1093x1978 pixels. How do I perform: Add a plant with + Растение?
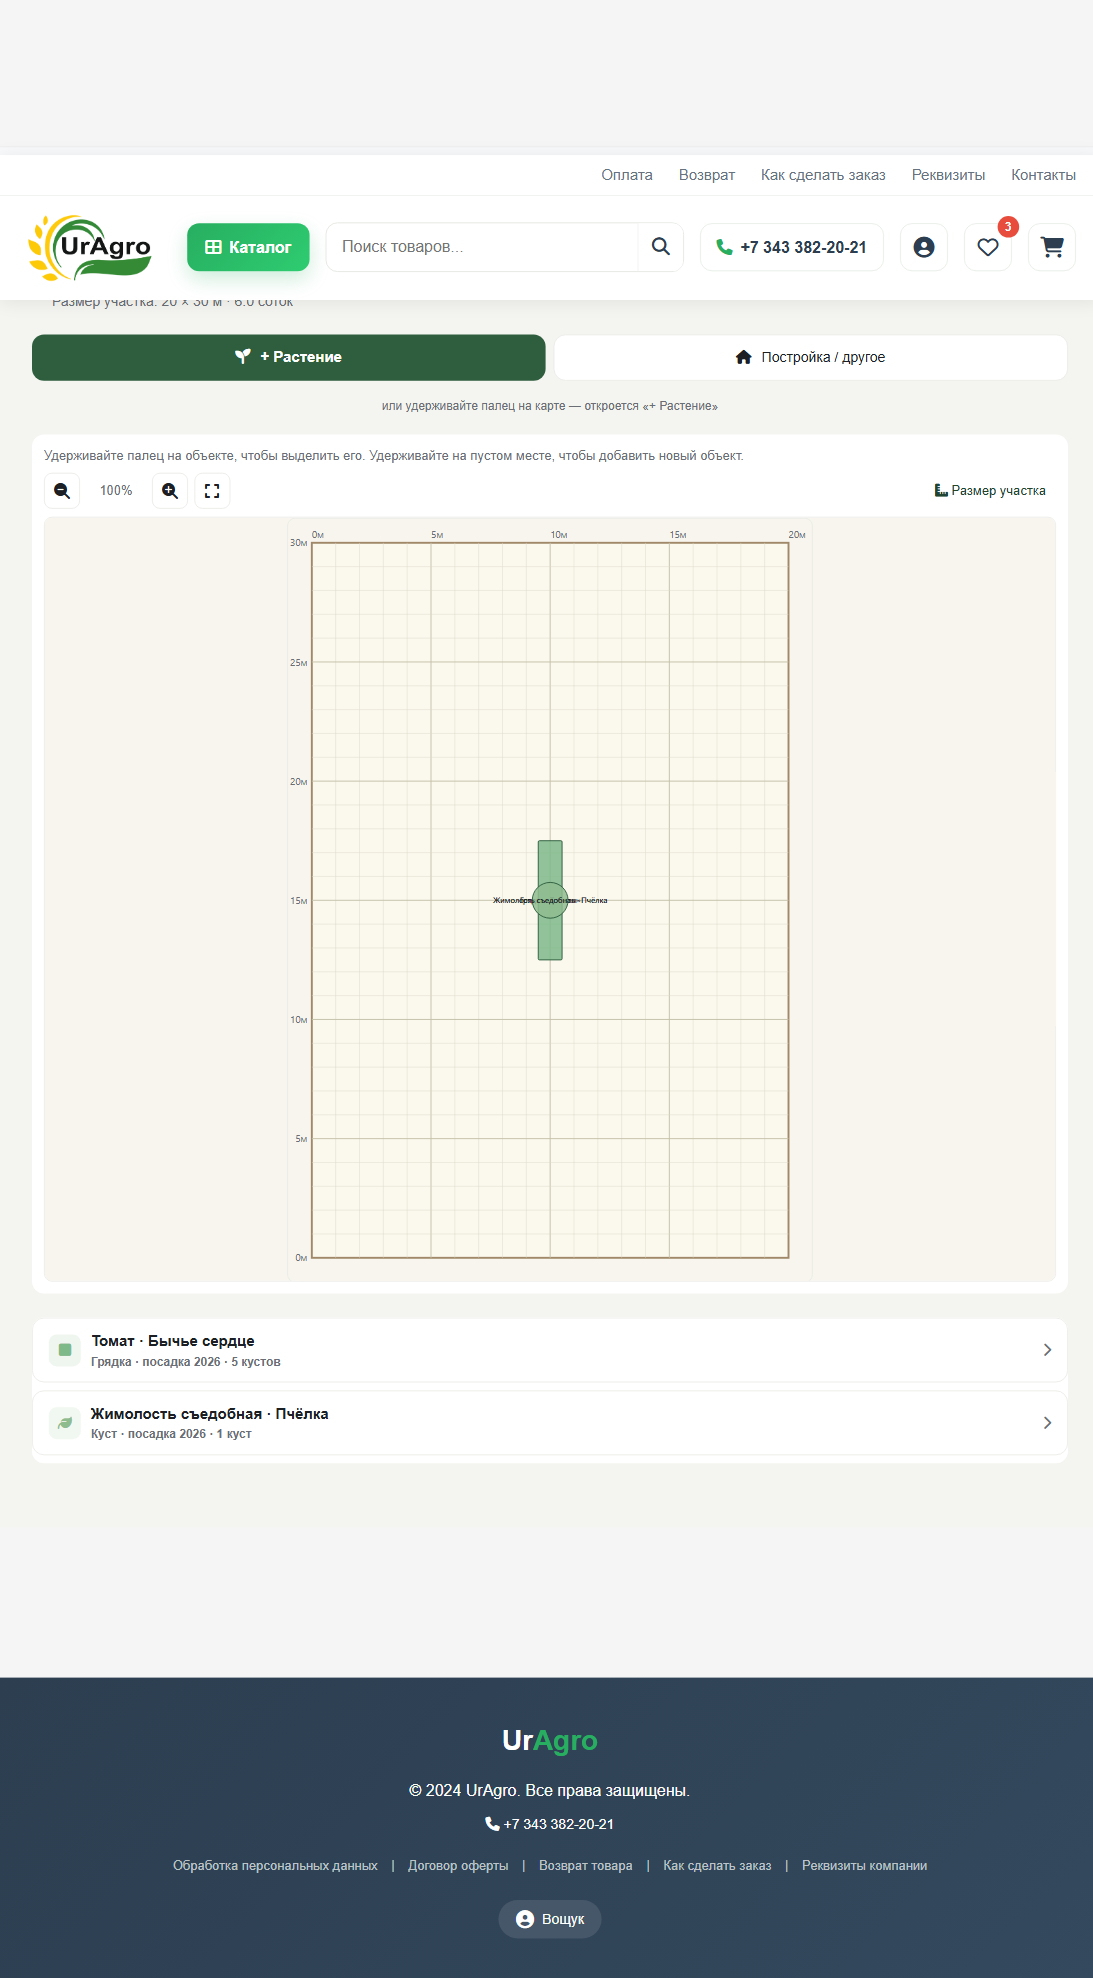289,357
